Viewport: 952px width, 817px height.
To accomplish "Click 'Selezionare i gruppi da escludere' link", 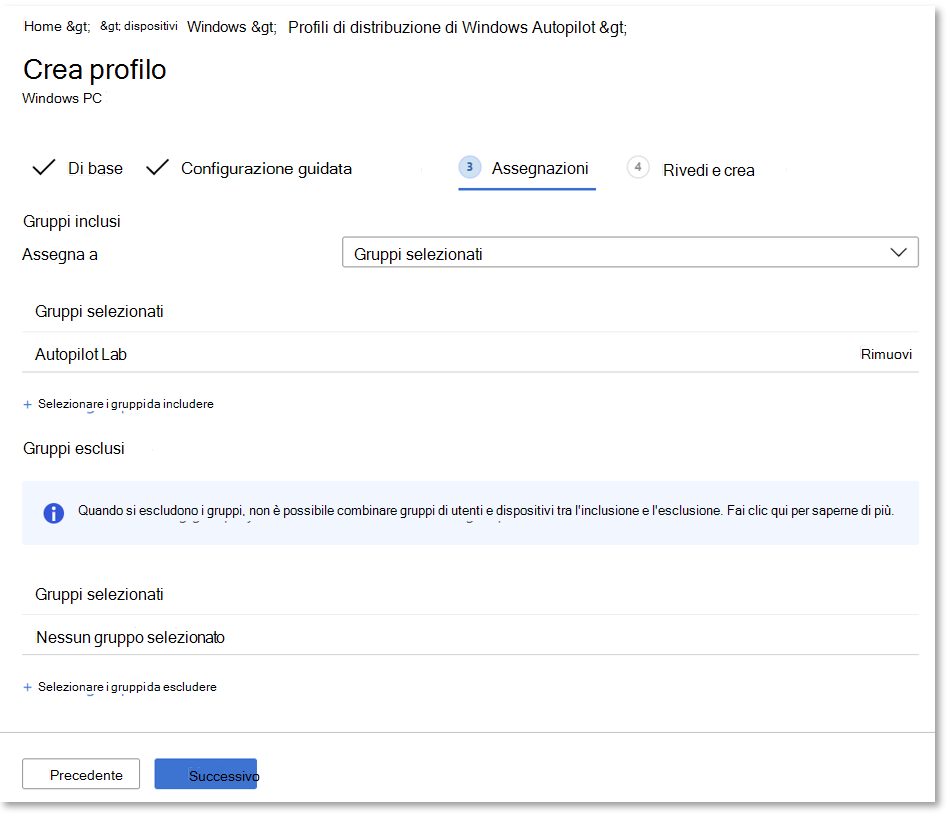I will [x=127, y=687].
